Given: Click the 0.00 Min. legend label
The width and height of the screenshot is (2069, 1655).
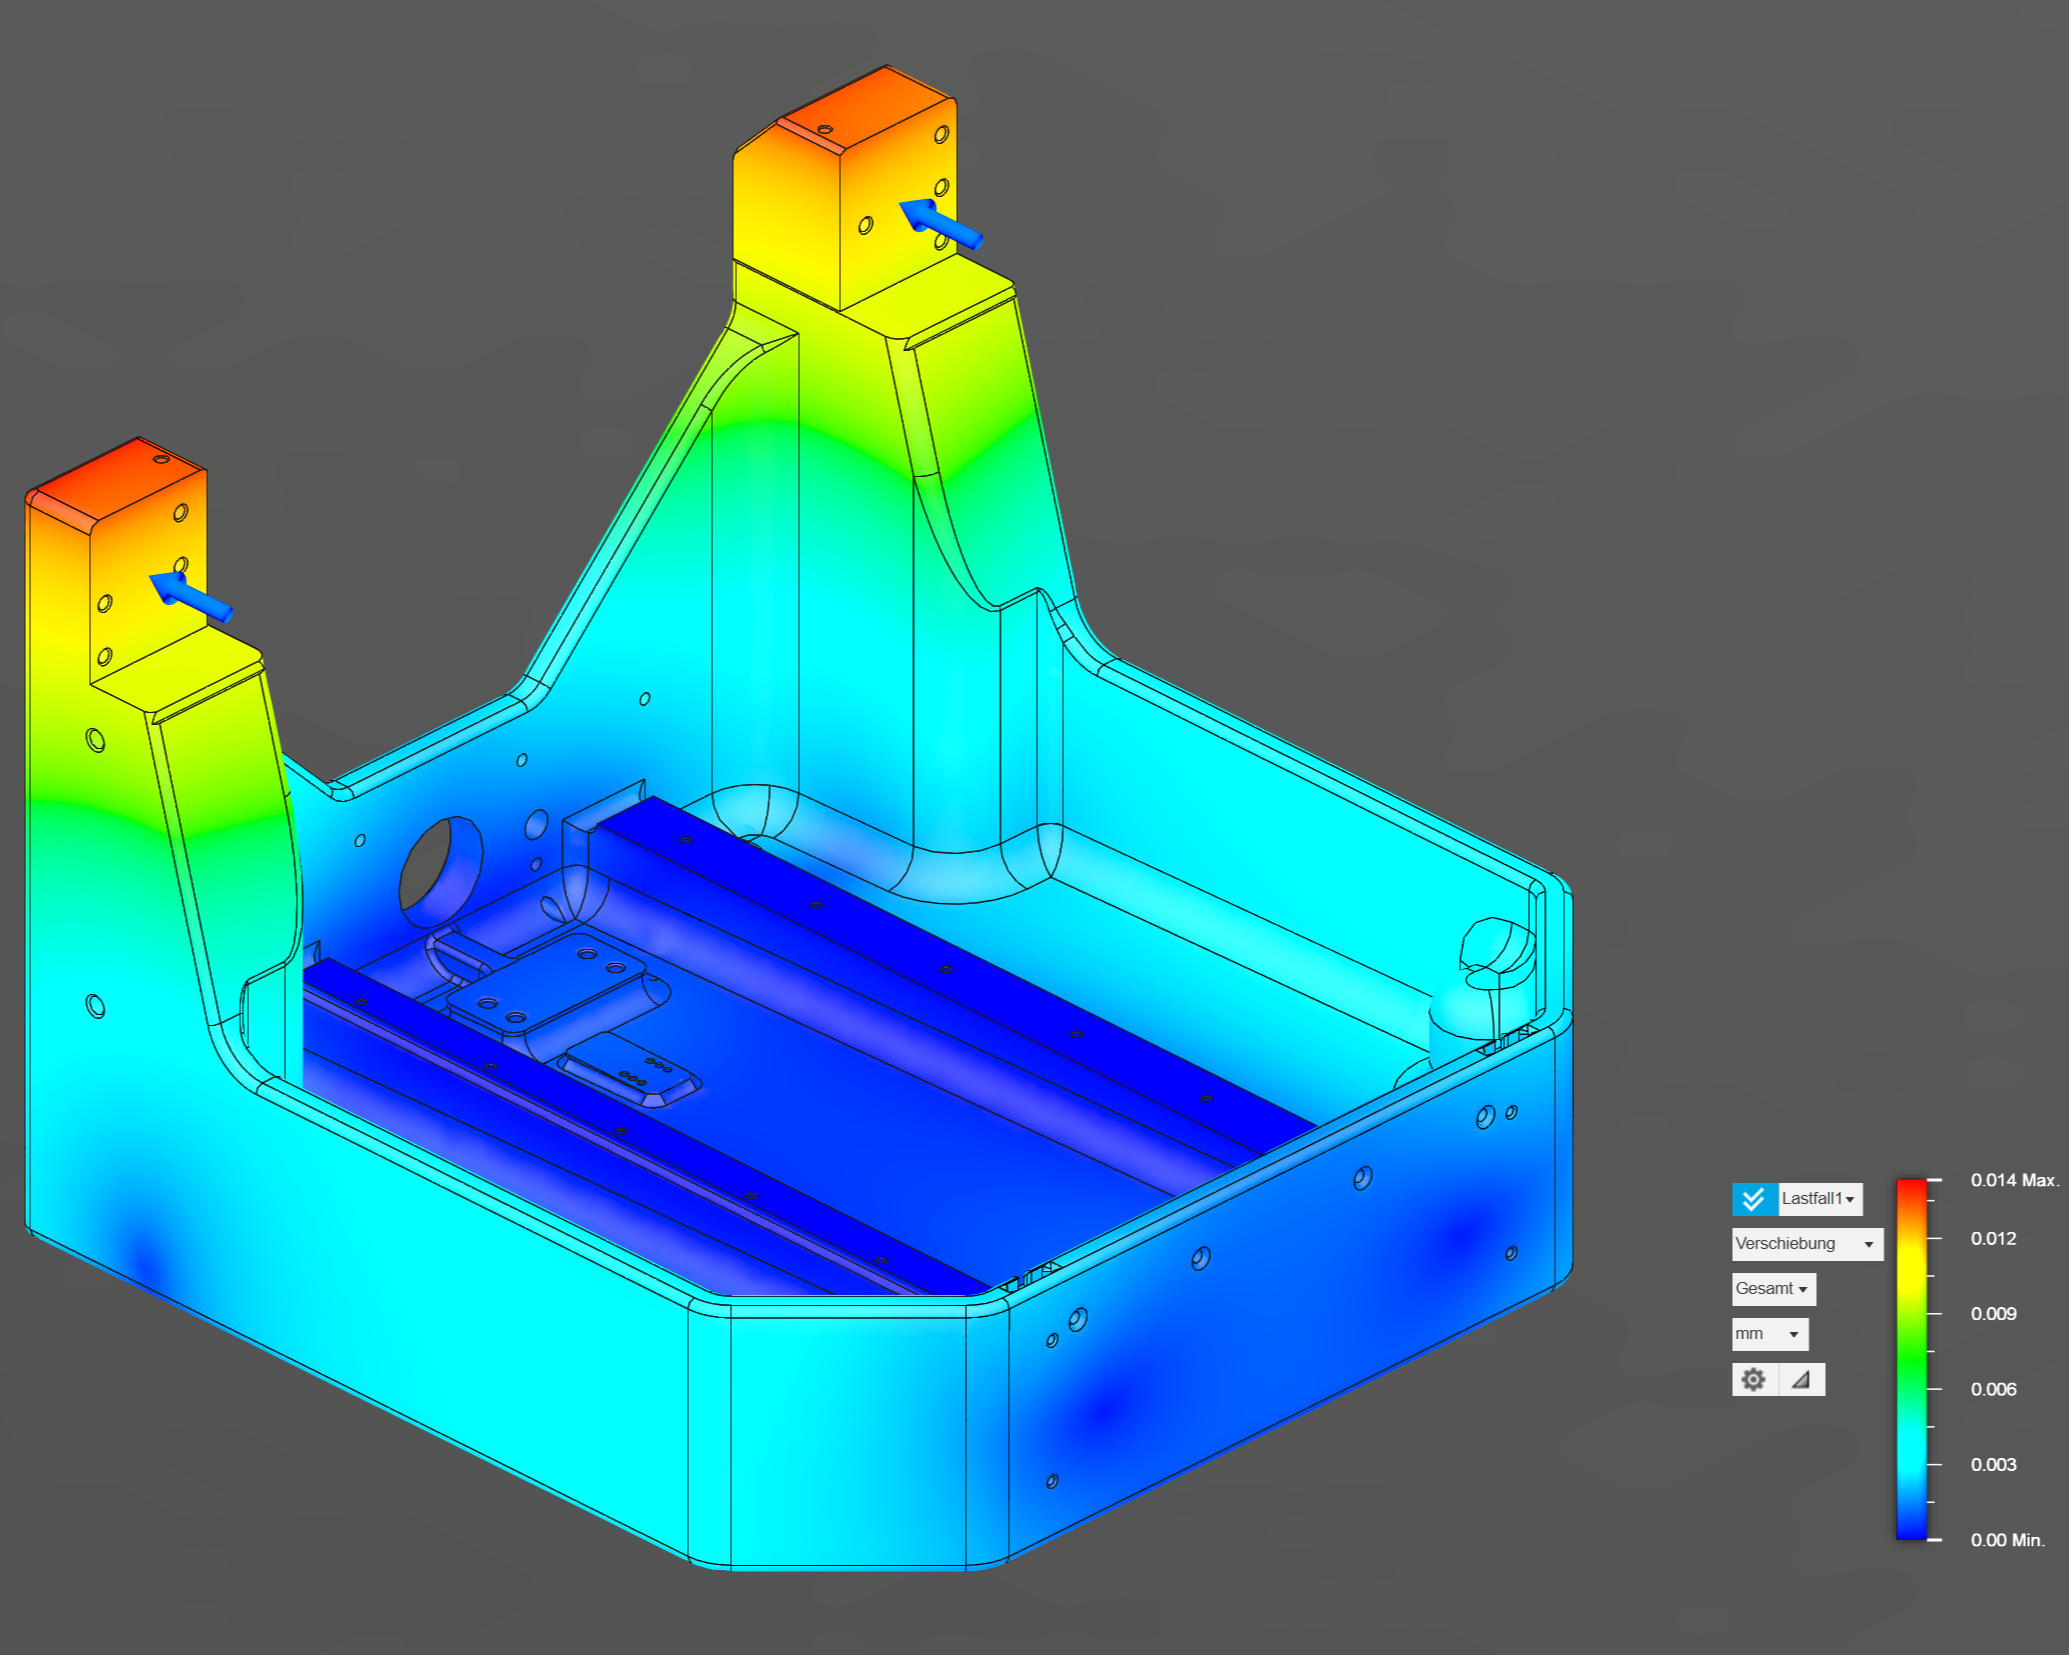Looking at the screenshot, I should tap(2007, 1540).
